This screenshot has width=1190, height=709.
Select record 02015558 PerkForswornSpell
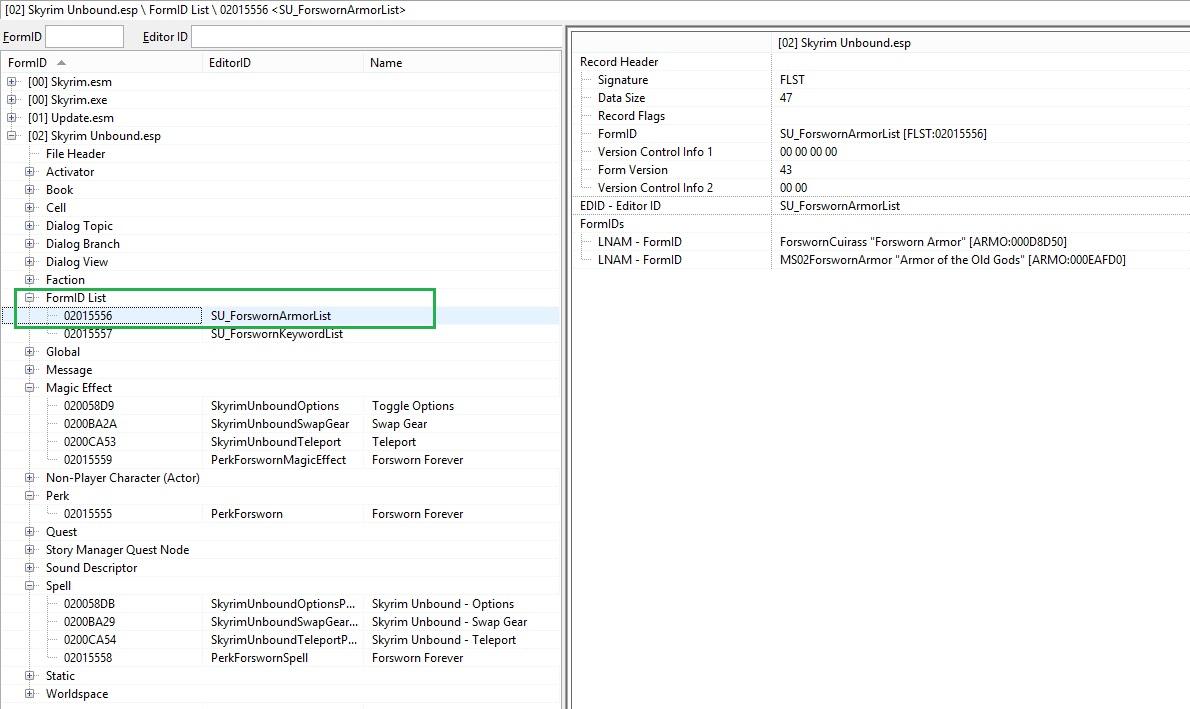(280, 658)
